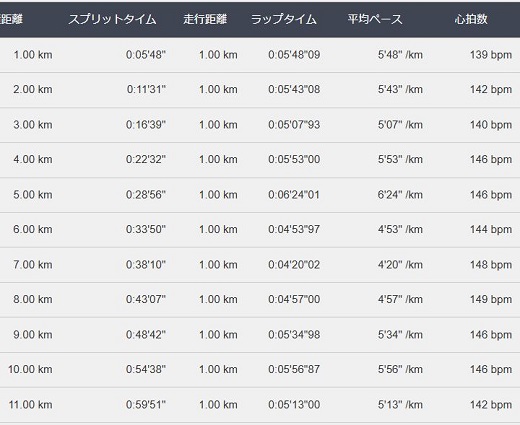
Task: Select split time 0:48'42"
Action: point(146,335)
